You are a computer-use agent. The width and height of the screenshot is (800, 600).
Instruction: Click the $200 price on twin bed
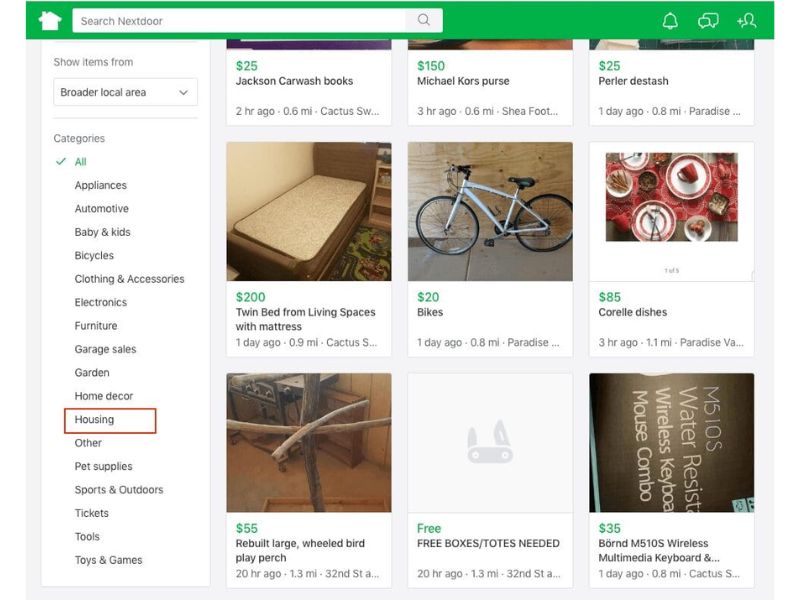click(x=251, y=297)
